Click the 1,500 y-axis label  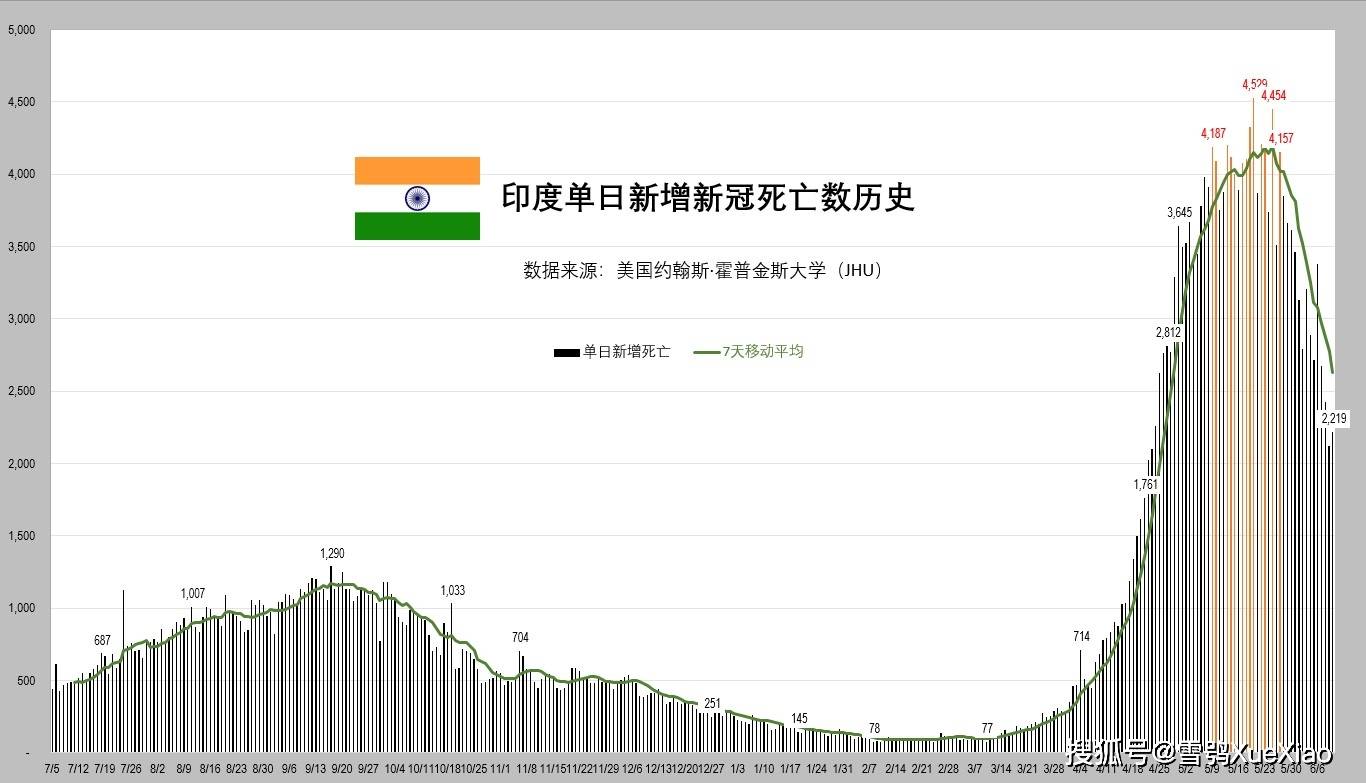click(x=21, y=536)
